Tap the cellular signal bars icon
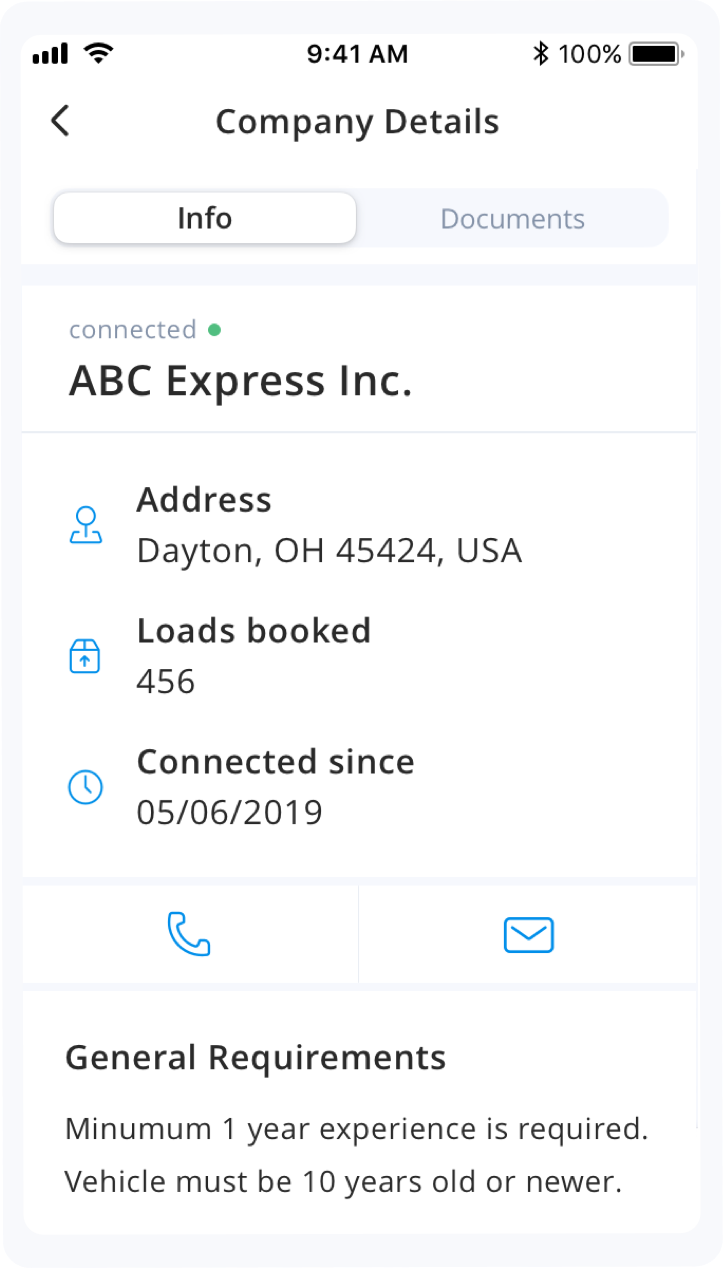 point(49,55)
